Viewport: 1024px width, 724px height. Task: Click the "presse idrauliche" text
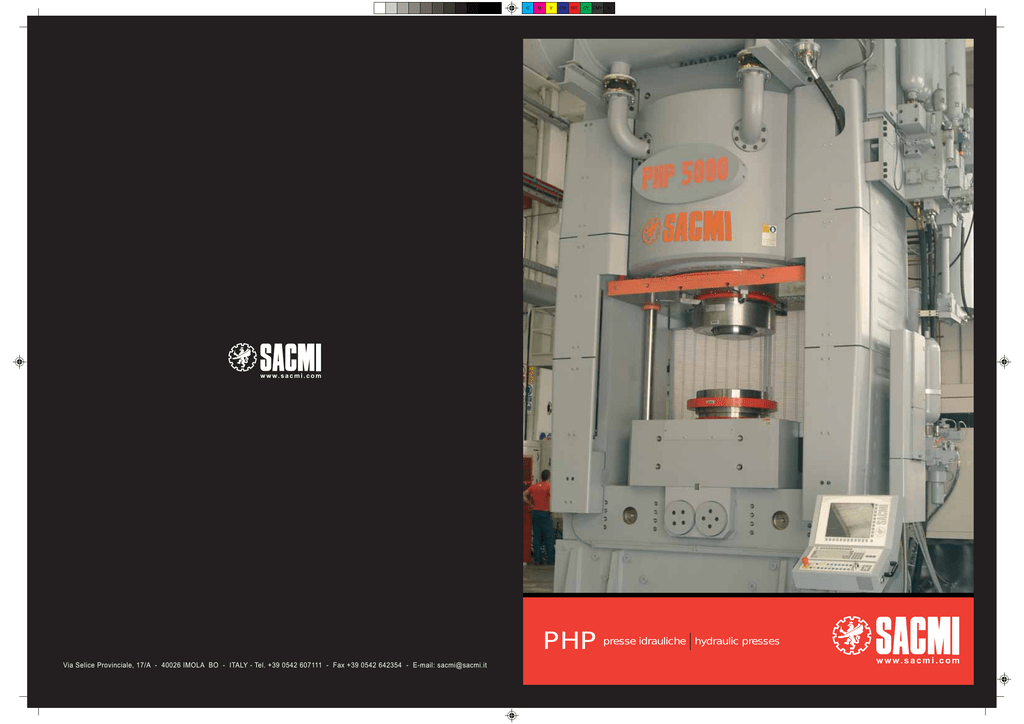click(645, 641)
